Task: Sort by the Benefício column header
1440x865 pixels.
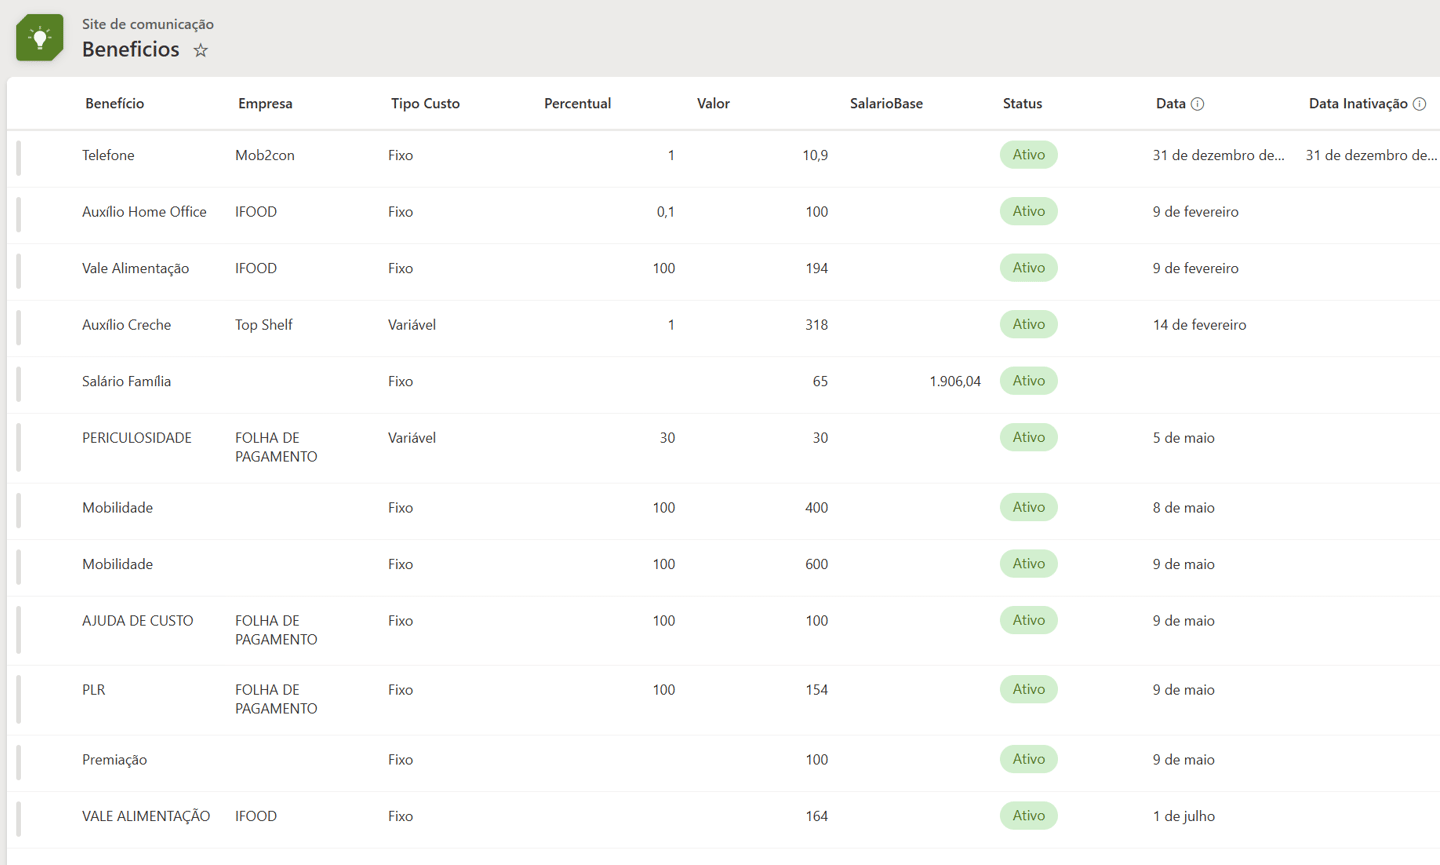Action: (115, 104)
